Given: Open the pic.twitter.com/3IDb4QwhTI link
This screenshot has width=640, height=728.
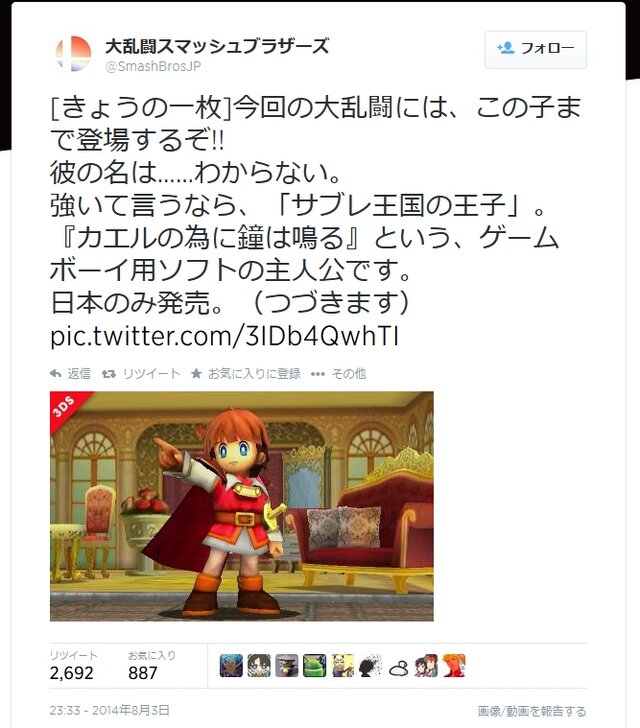Looking at the screenshot, I should coord(224,336).
